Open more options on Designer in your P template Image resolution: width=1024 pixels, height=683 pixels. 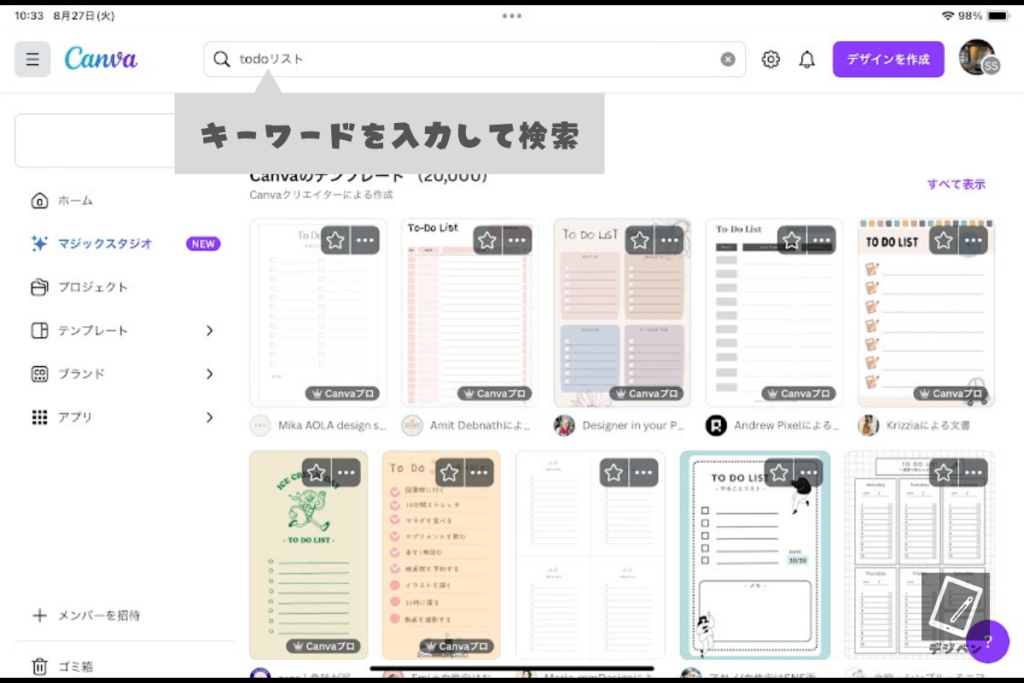point(669,240)
